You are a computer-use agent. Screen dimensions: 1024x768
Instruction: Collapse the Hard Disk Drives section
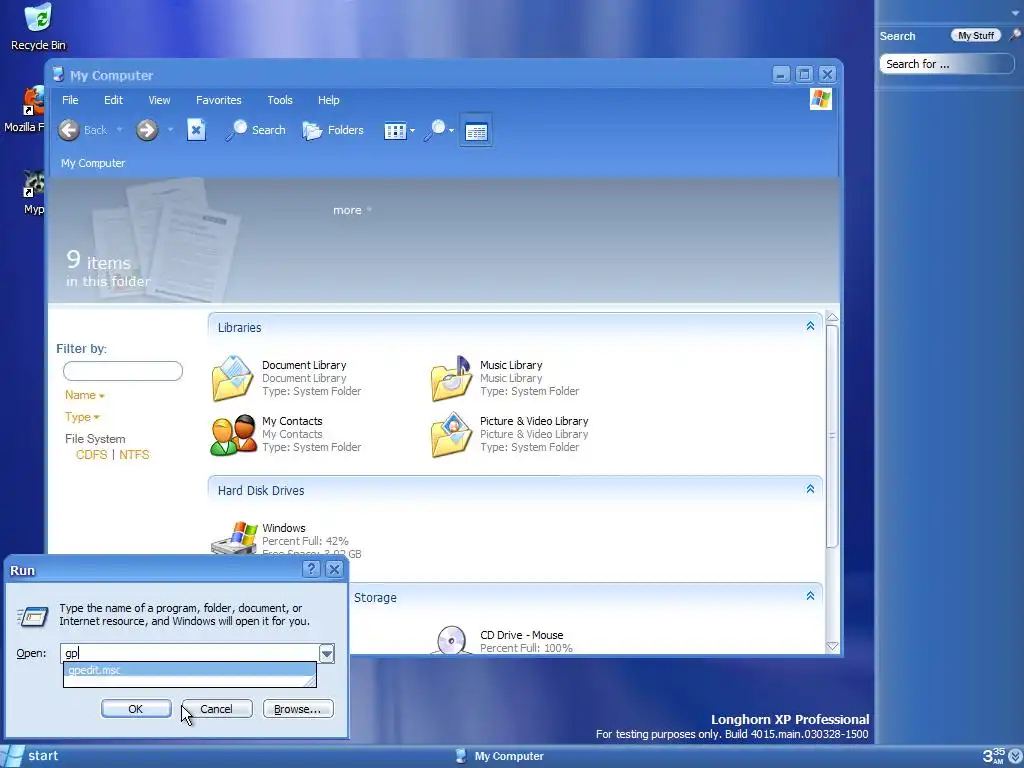pos(810,489)
